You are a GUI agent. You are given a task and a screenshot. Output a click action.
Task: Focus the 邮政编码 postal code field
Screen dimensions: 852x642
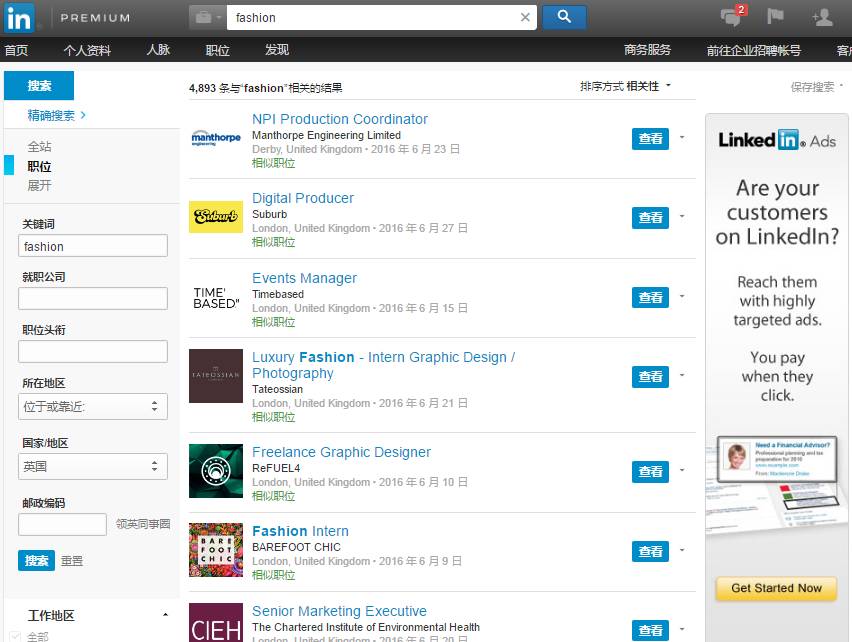pos(62,525)
